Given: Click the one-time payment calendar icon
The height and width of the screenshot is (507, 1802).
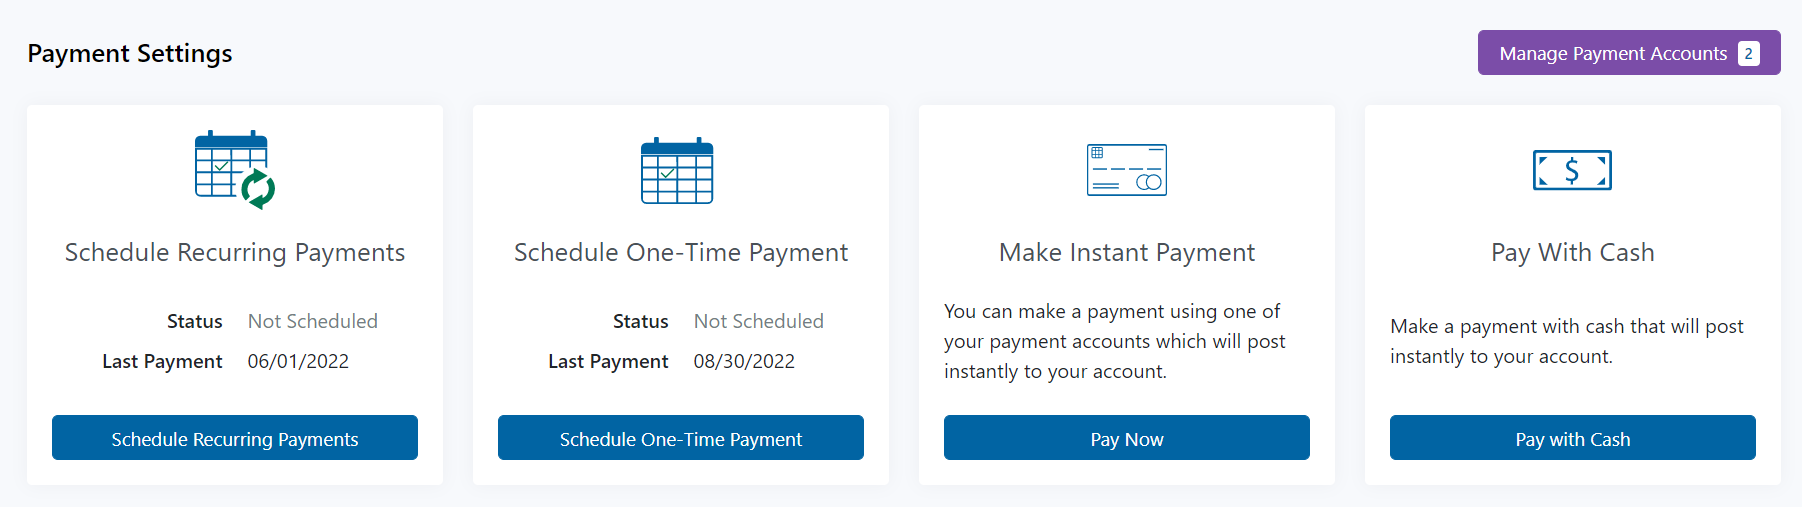Looking at the screenshot, I should (x=677, y=171).
